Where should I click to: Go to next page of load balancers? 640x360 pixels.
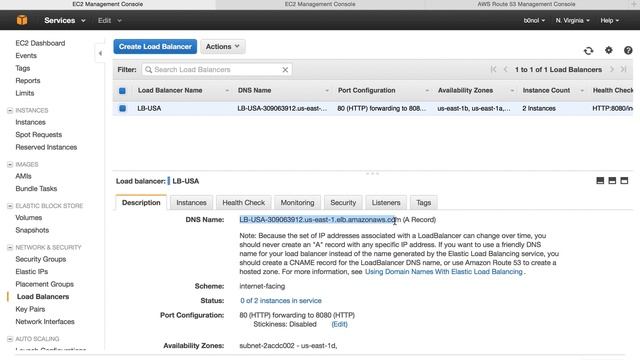(611, 69)
